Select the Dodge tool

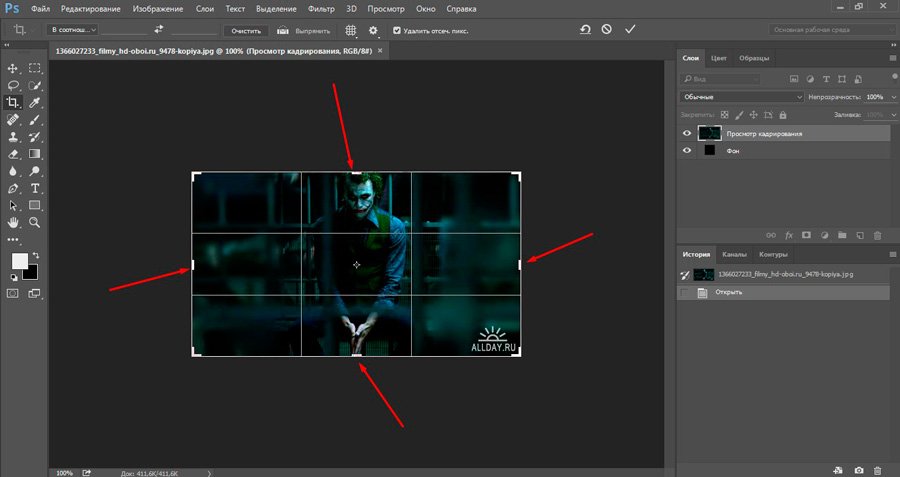[x=34, y=171]
